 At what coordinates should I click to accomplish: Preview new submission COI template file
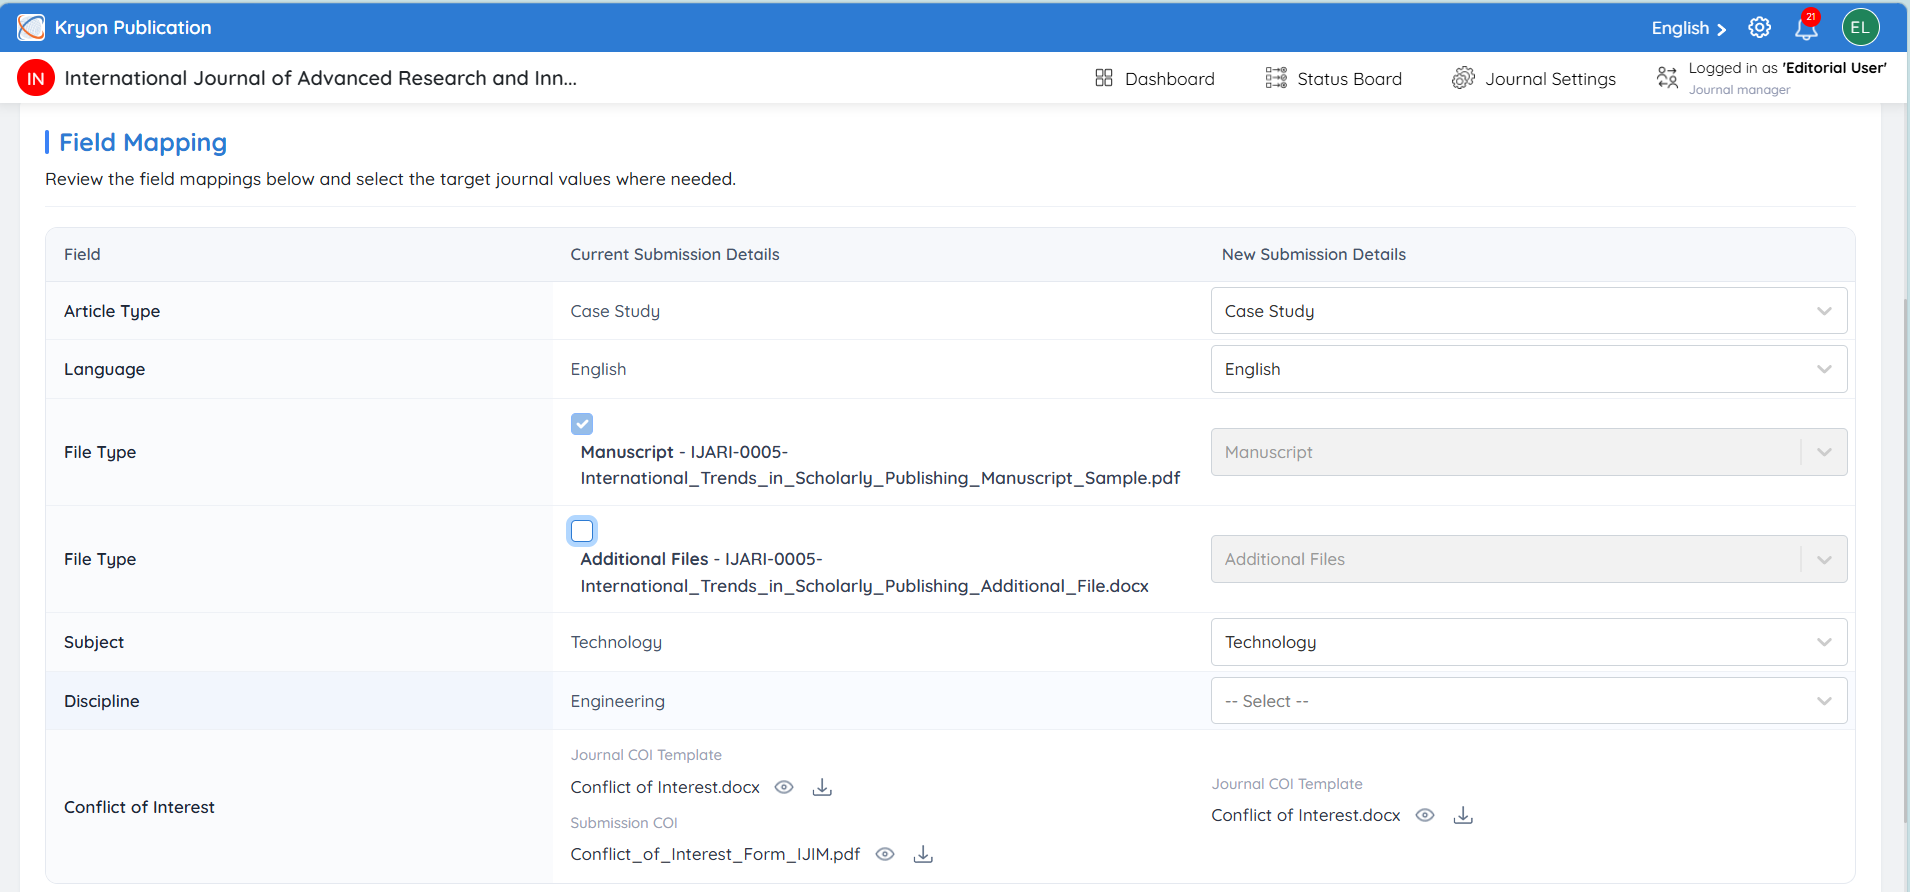[x=1425, y=815]
